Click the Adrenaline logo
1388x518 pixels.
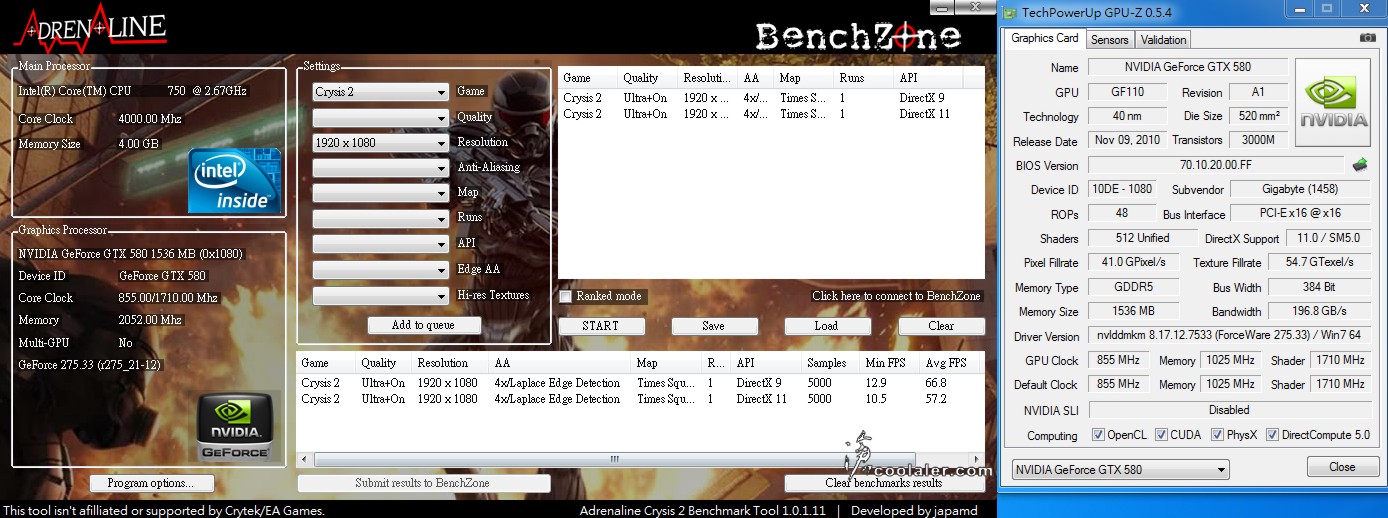tap(91, 30)
